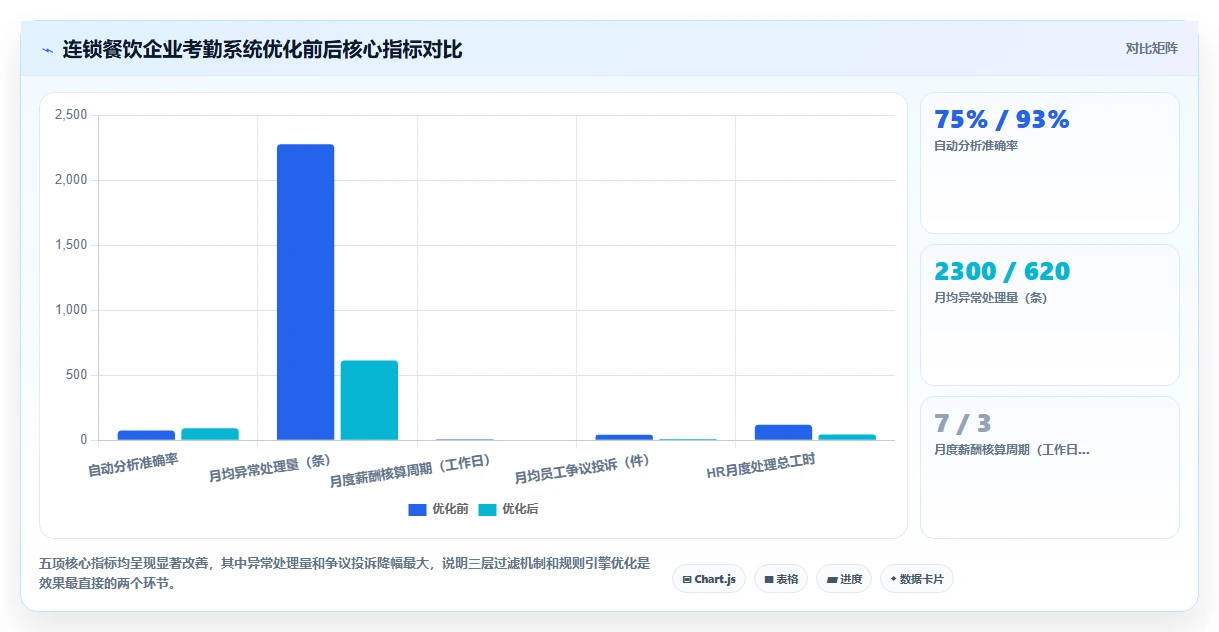This screenshot has height=632, width=1219.
Task: Click the 数据卡片 chip diamond icon
Action: click(x=893, y=578)
